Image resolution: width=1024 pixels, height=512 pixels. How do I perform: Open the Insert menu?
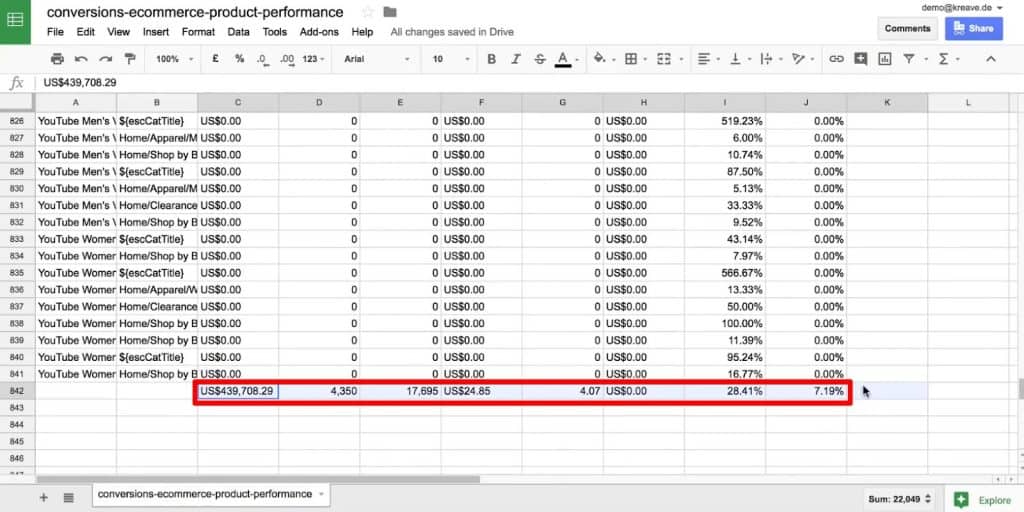(155, 32)
